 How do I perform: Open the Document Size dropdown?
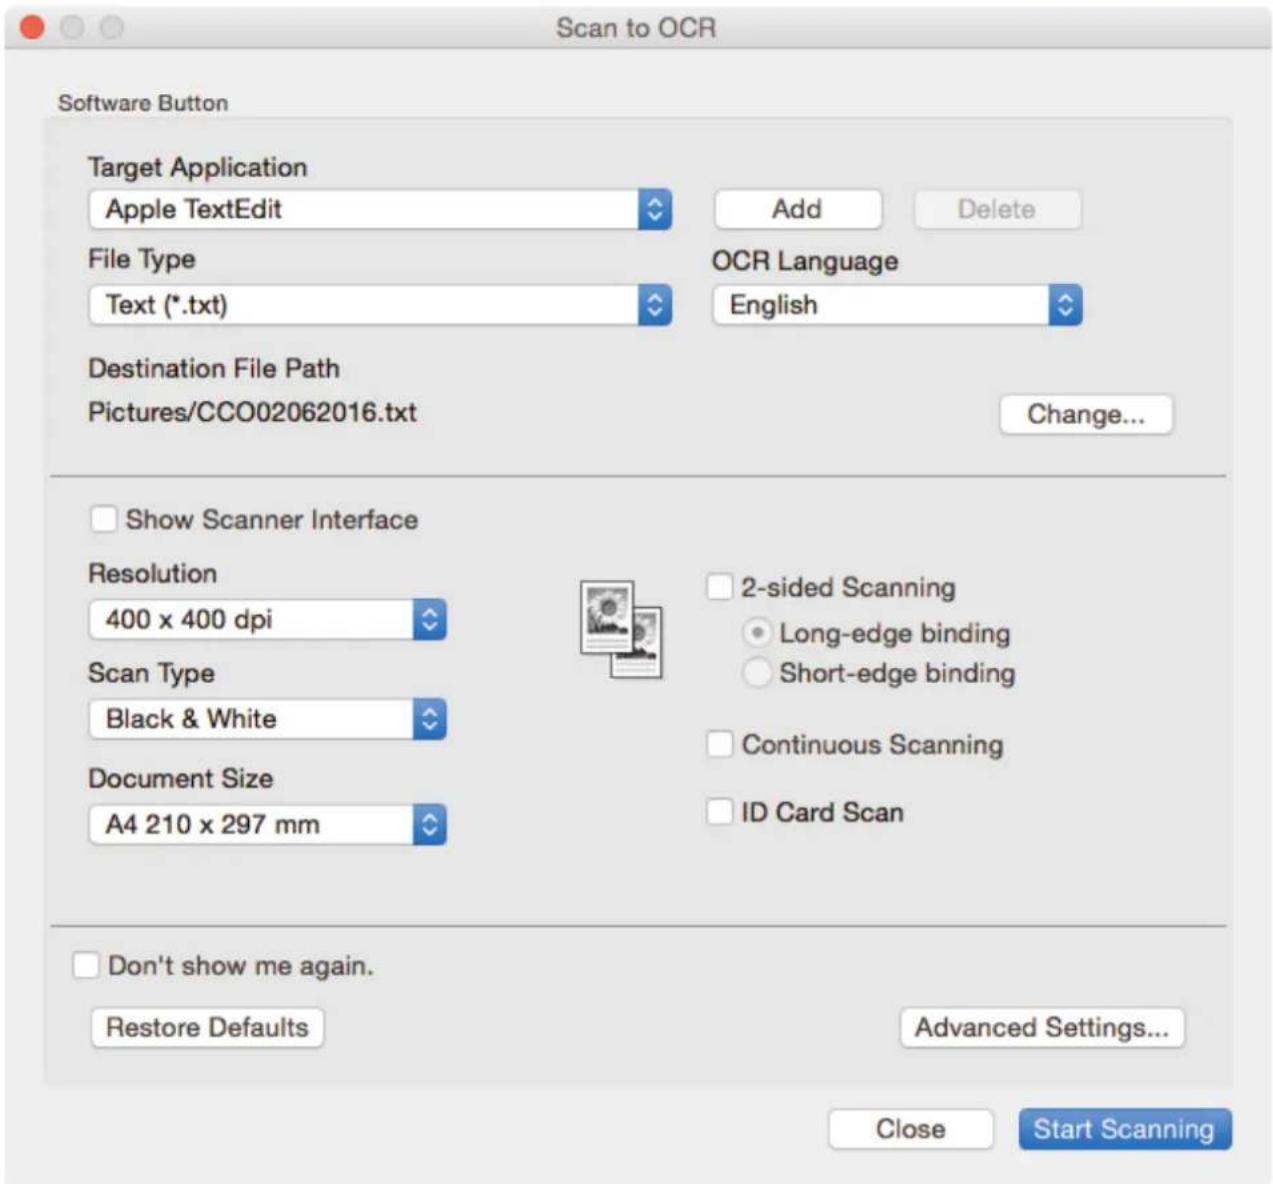point(267,825)
